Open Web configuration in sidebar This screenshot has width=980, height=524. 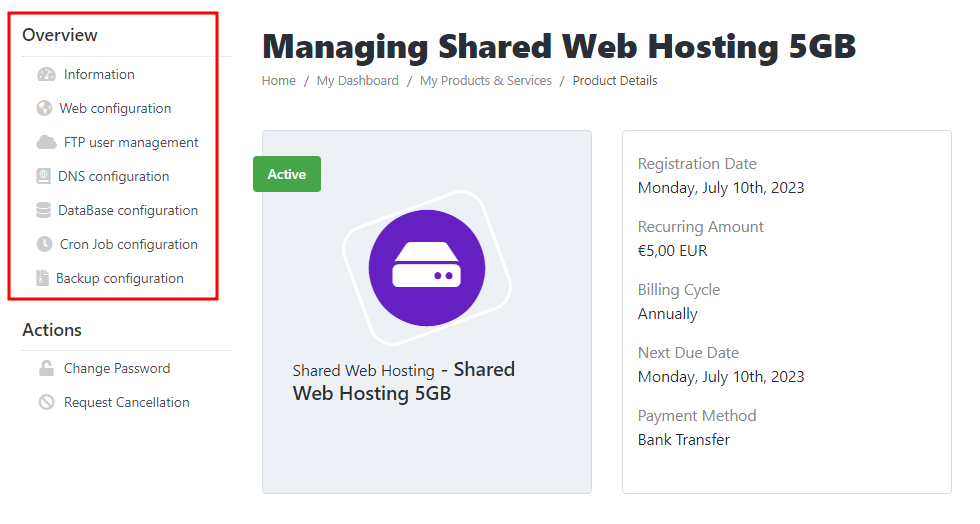coord(115,108)
